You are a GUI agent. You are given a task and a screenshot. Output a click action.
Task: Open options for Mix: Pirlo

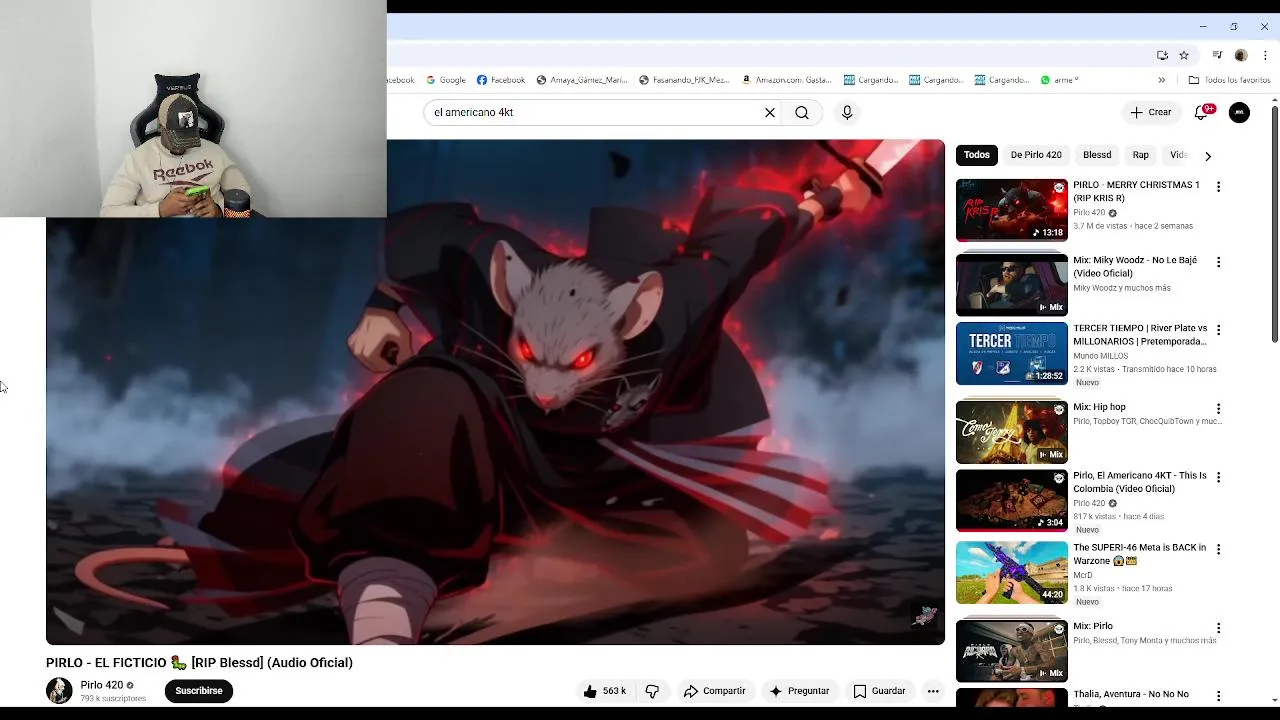(1218, 628)
